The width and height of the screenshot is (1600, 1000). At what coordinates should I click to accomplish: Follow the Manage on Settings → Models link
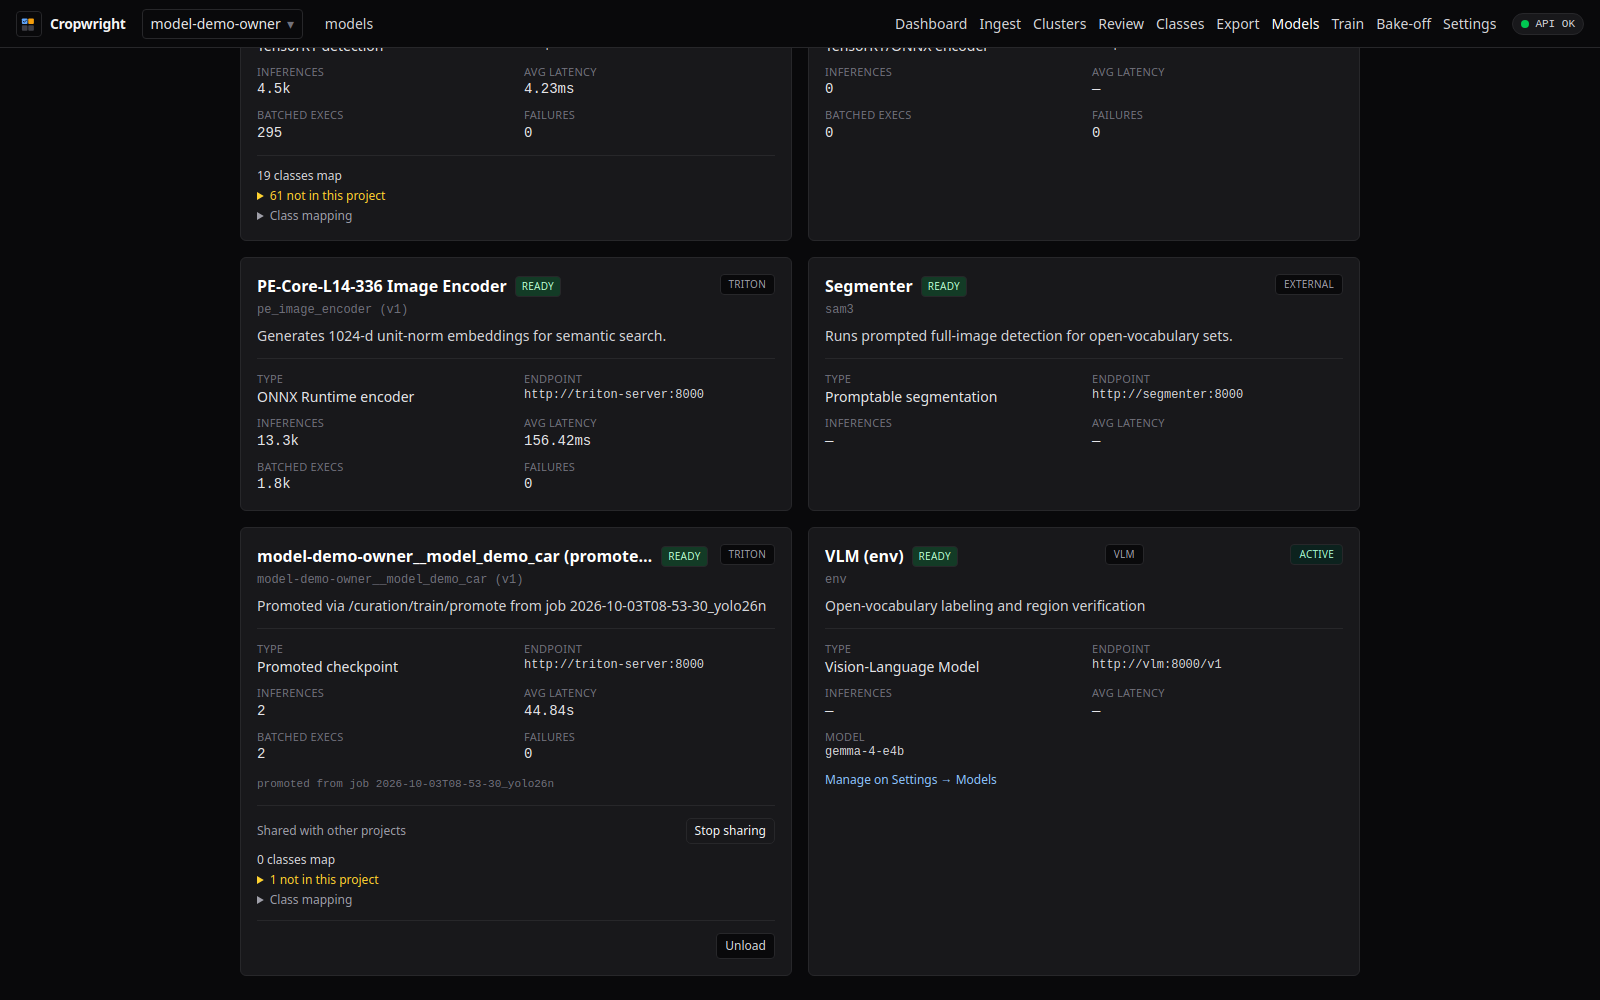pyautogui.click(x=910, y=780)
